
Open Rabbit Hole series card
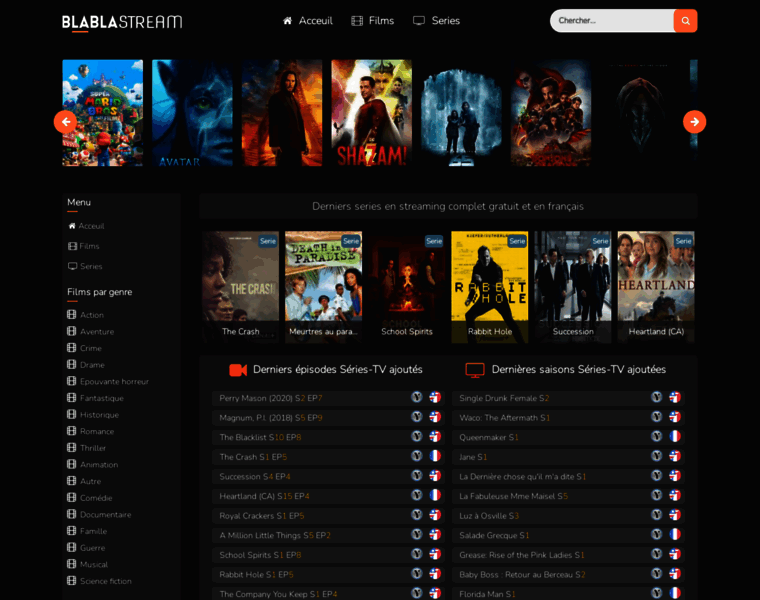[490, 287]
